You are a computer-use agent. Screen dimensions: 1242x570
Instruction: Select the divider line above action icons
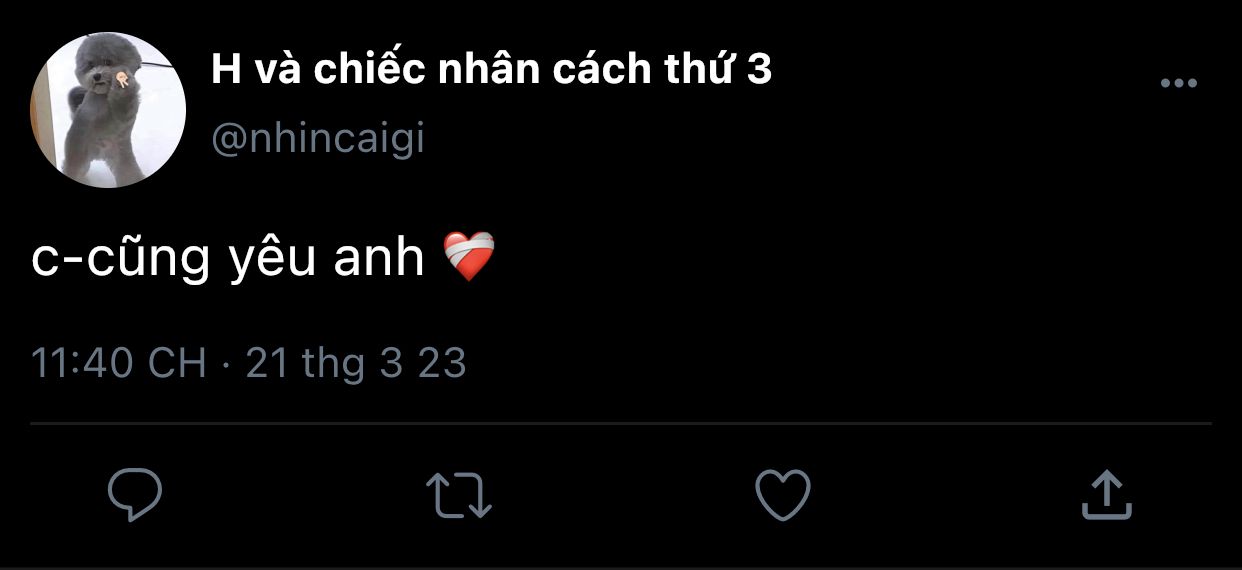click(x=621, y=424)
